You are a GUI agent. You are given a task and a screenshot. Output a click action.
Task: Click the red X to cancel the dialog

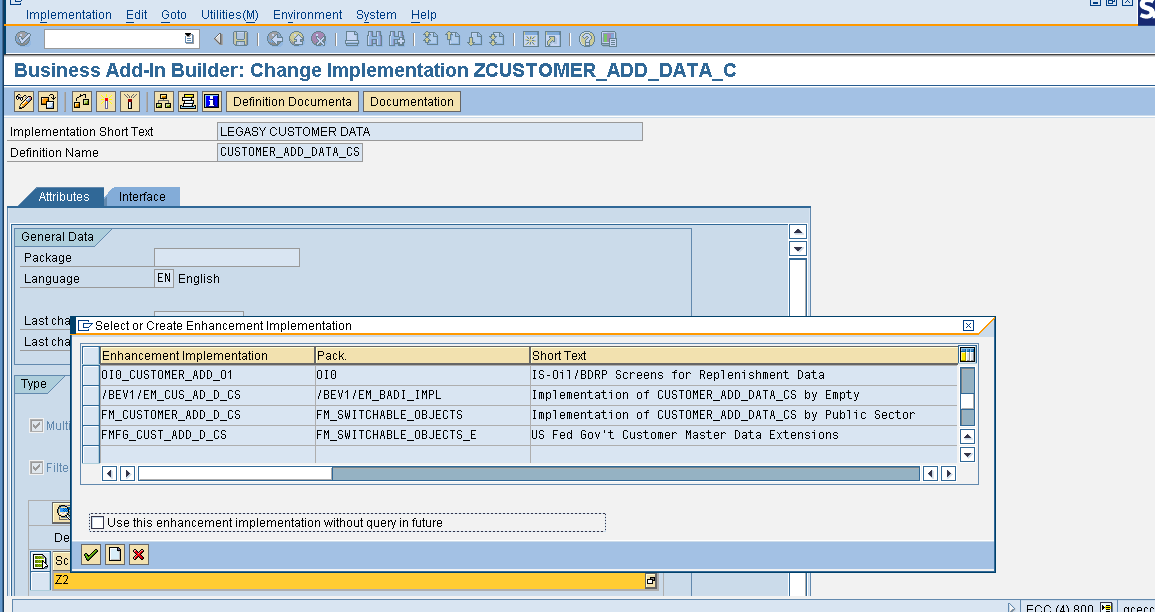coord(139,554)
